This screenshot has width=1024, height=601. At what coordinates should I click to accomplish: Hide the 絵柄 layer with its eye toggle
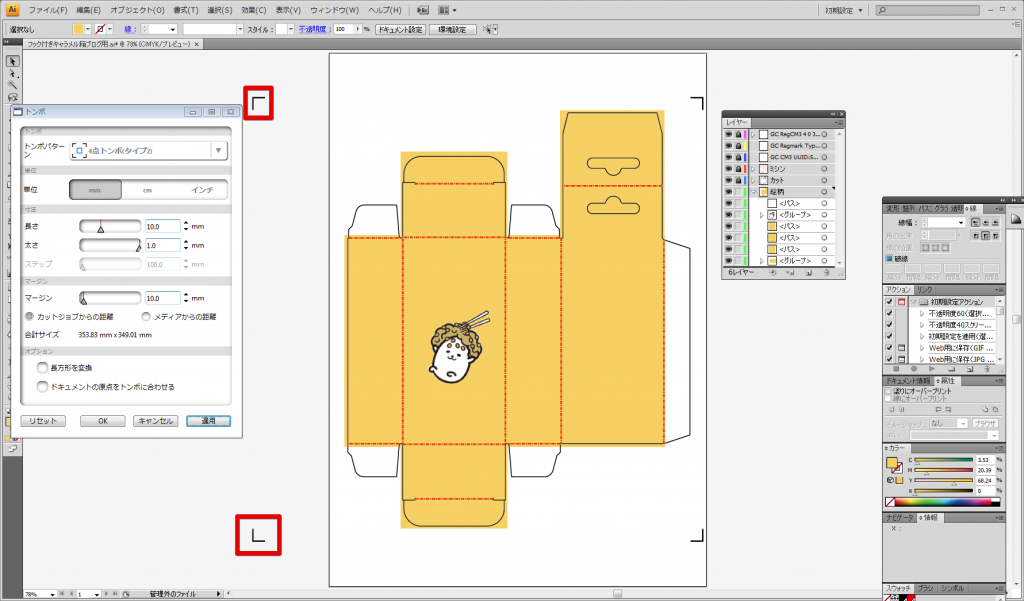pos(727,190)
